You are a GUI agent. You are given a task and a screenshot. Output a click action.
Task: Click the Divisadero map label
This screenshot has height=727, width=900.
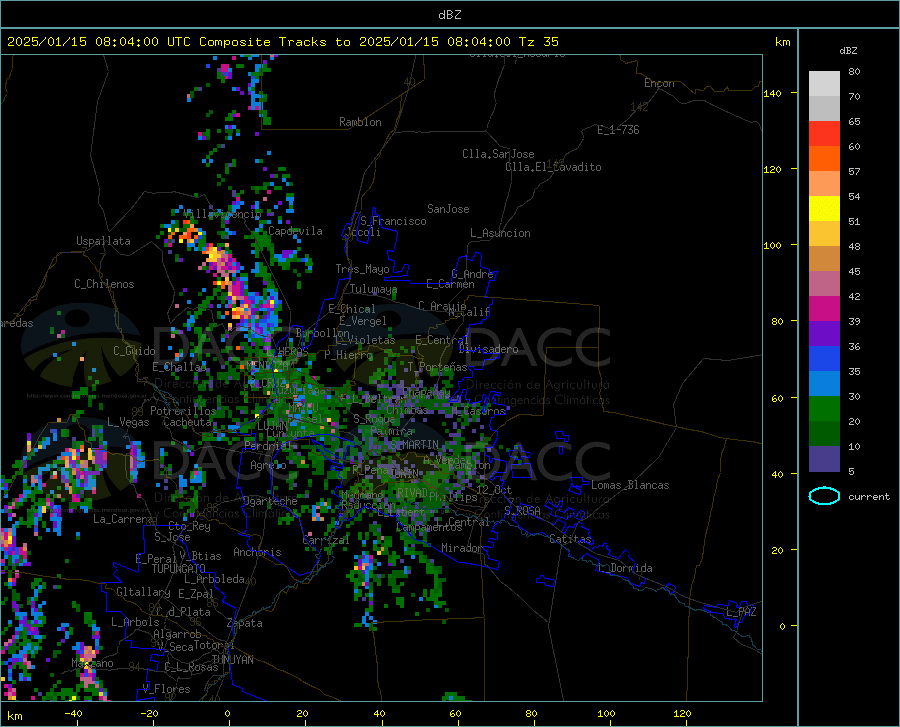click(x=488, y=349)
